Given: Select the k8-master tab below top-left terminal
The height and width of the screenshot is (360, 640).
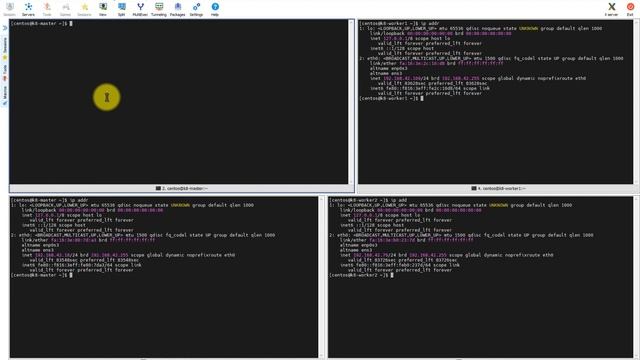Looking at the screenshot, I should tap(182, 189).
